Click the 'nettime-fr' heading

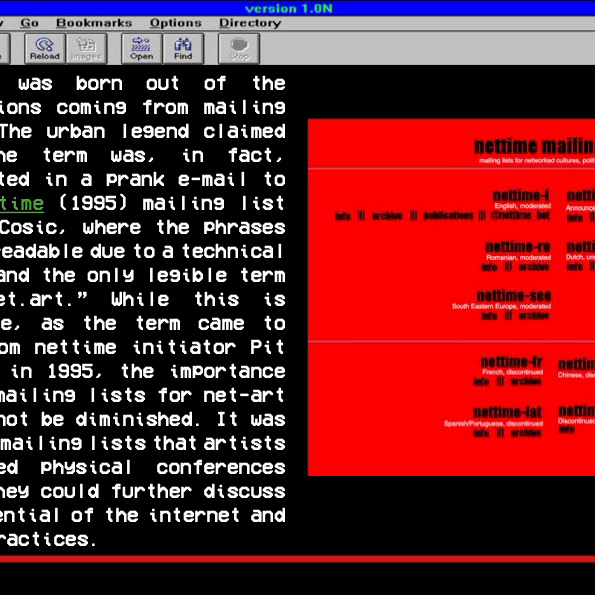(512, 362)
